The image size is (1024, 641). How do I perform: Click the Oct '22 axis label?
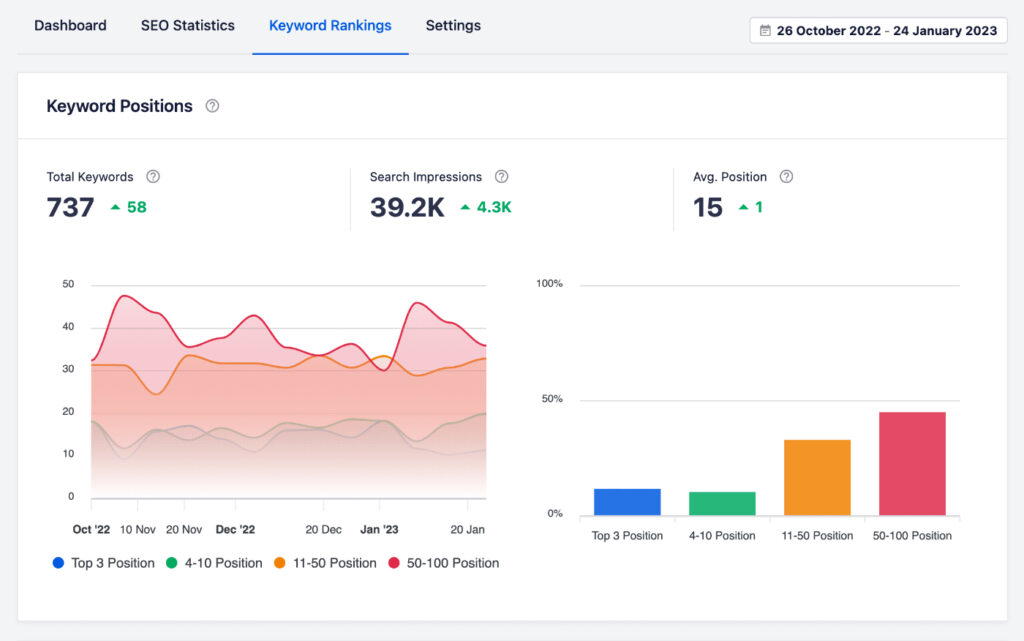91,529
